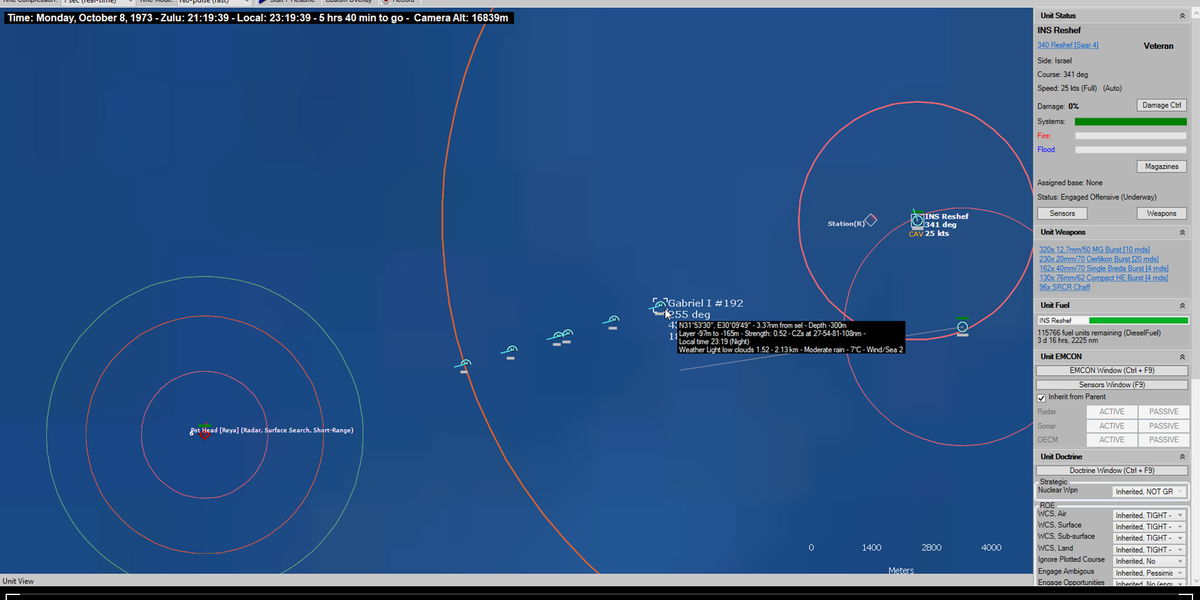The image size is (1200, 600).
Task: Toggle the Inherit from Parent checkbox
Action: 1042,397
